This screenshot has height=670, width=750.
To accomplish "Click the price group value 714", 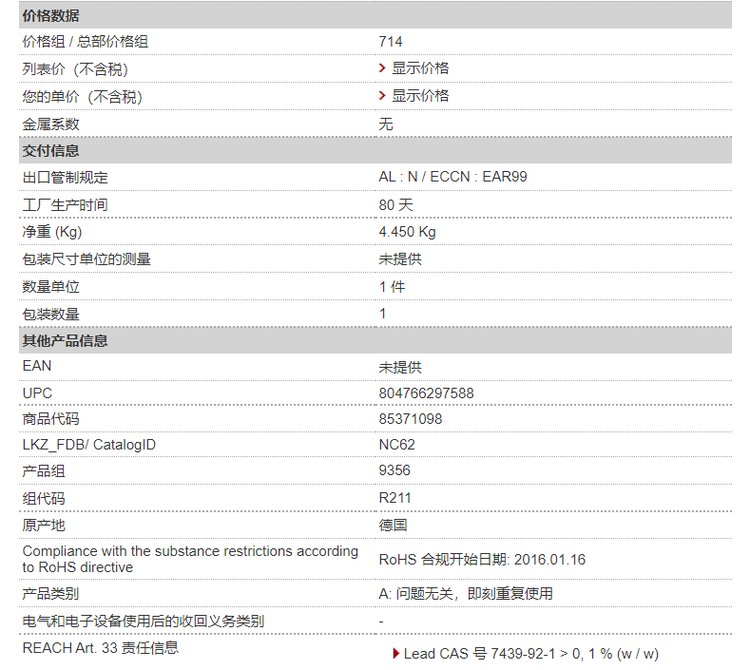I will 390,41.
